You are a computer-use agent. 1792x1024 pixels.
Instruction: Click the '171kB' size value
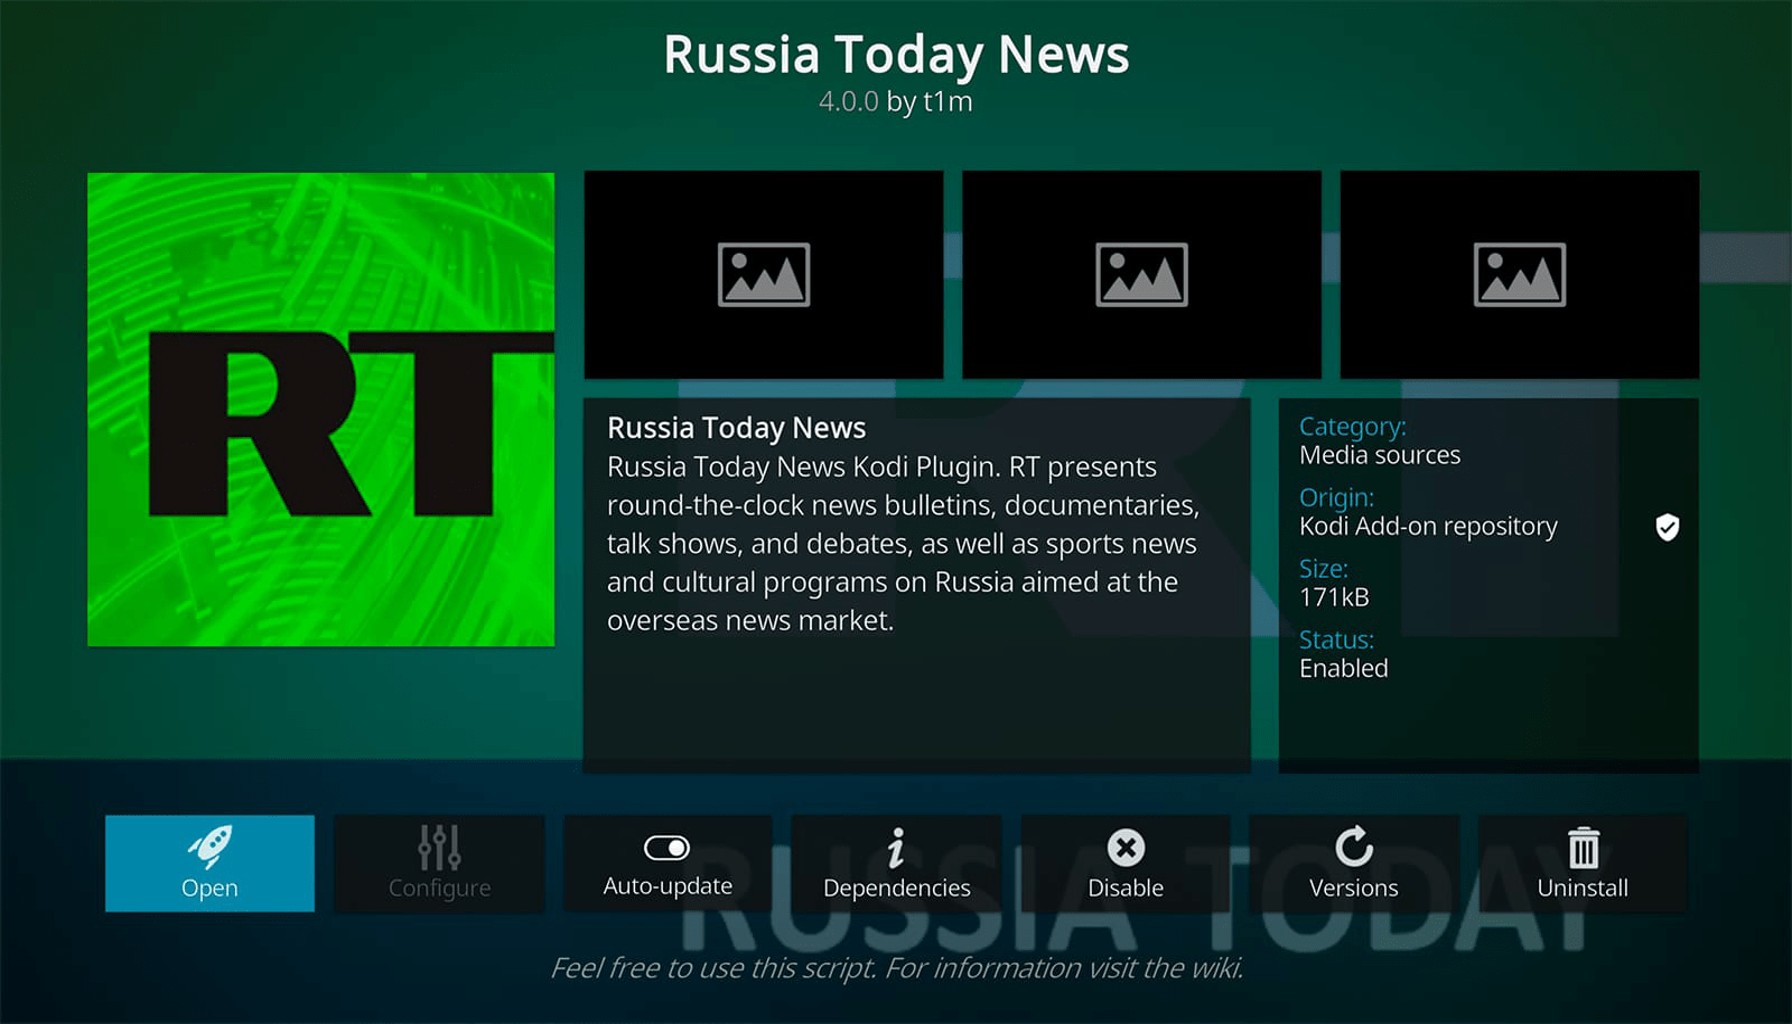click(x=1334, y=597)
